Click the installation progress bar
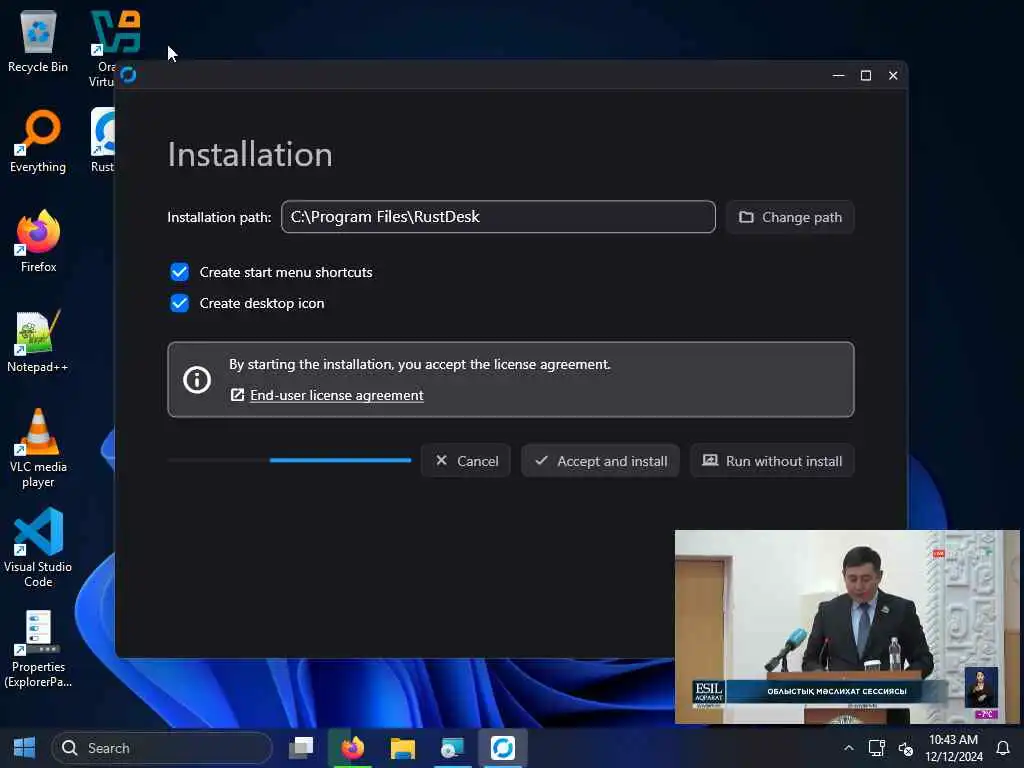The image size is (1024, 768). coord(289,460)
